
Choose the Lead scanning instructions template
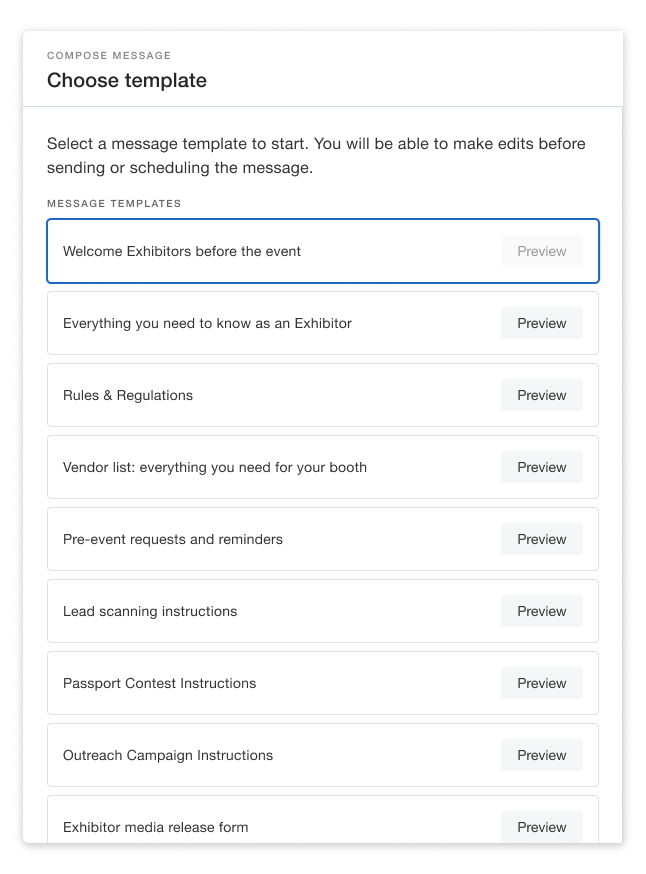(x=150, y=611)
